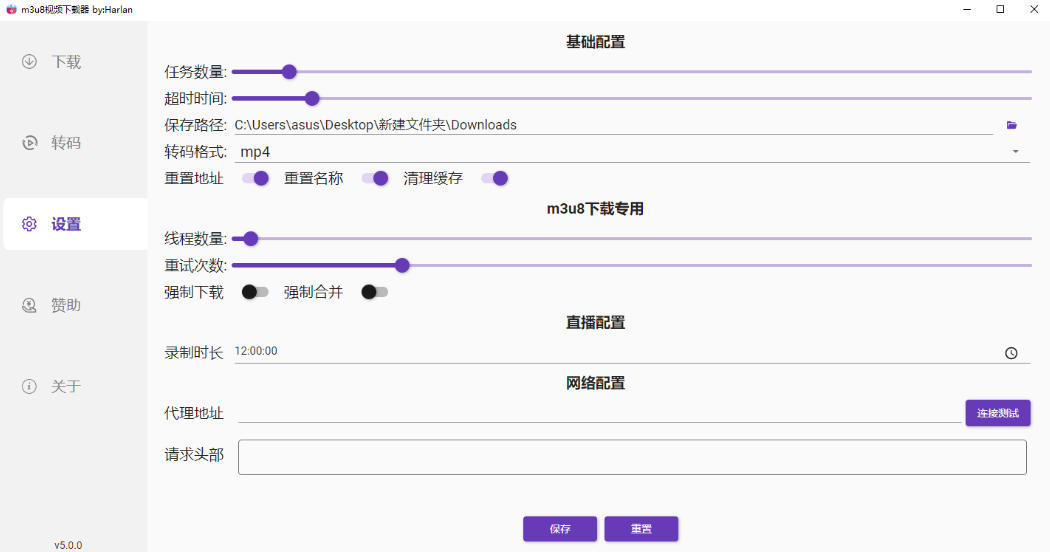The height and width of the screenshot is (552, 1050).
Task: Click the 重试次数 slider handle
Action: 402,265
